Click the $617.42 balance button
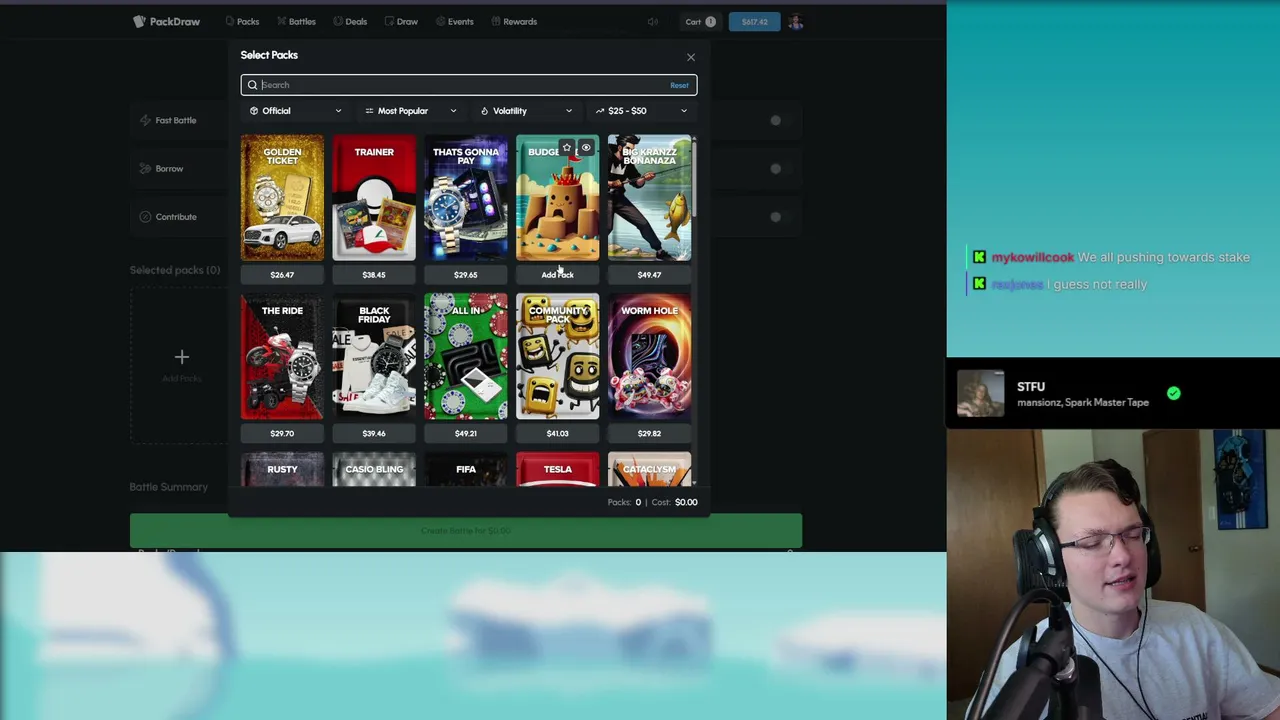The width and height of the screenshot is (1280, 720). point(754,21)
